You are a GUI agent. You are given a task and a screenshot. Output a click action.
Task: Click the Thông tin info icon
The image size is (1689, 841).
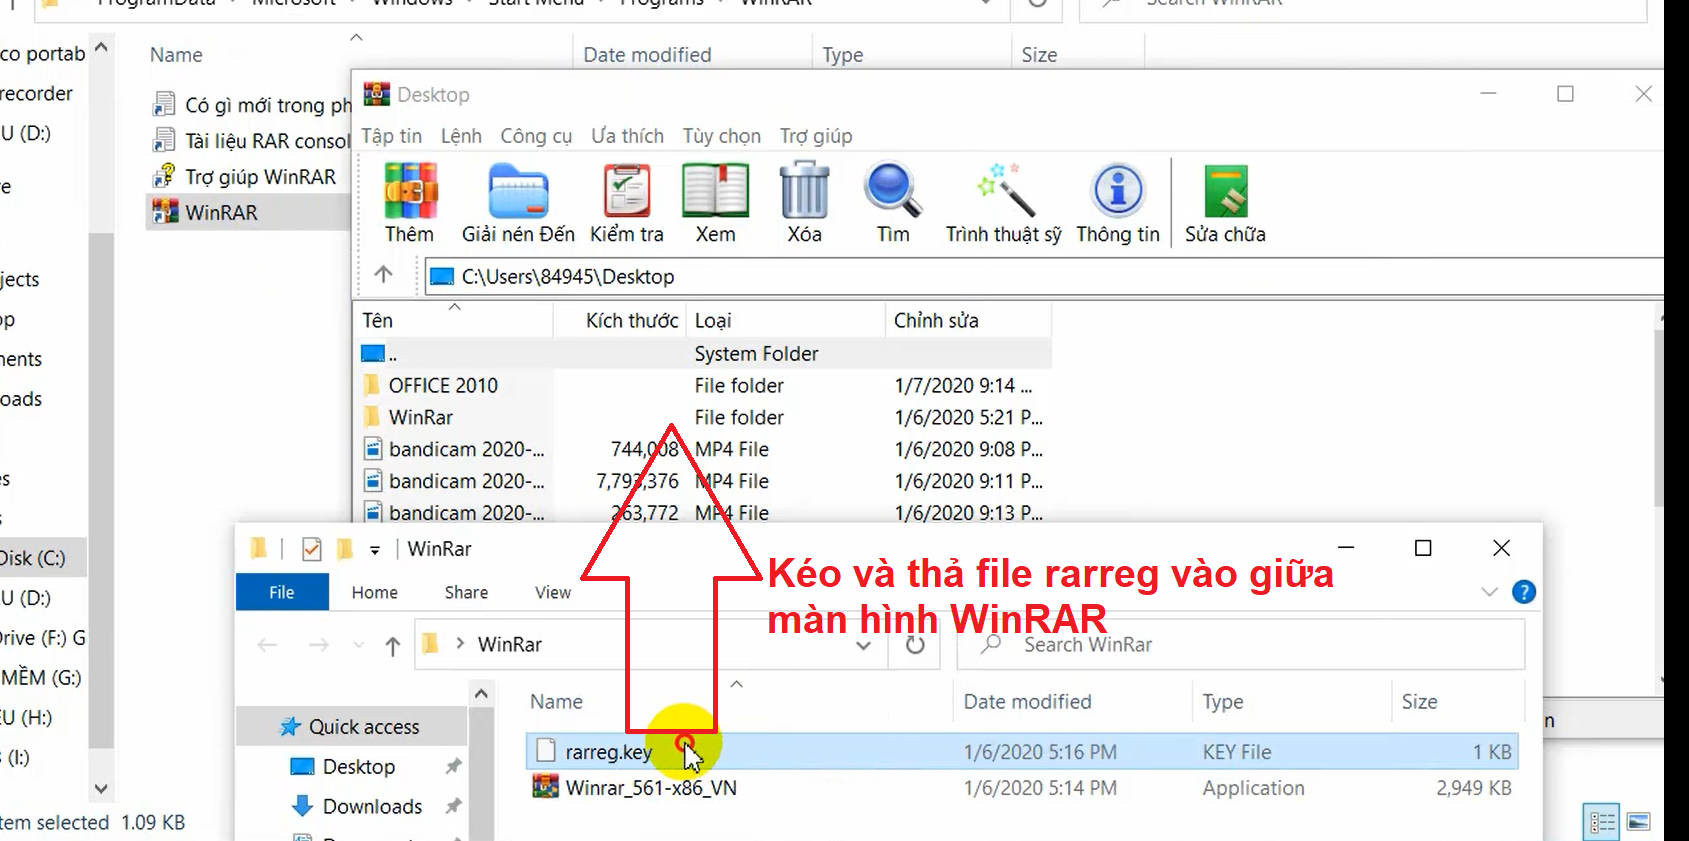tap(1118, 191)
